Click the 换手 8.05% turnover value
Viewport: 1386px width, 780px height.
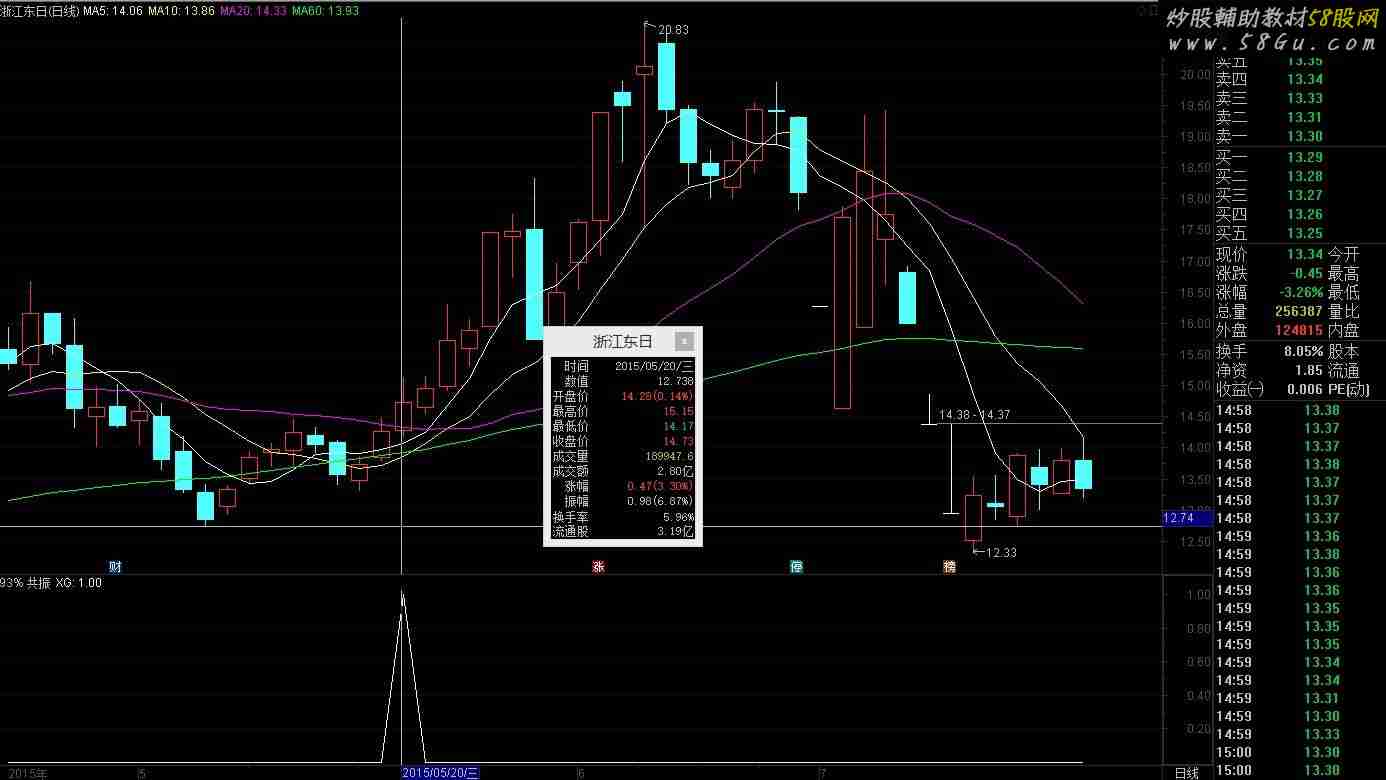click(1304, 351)
